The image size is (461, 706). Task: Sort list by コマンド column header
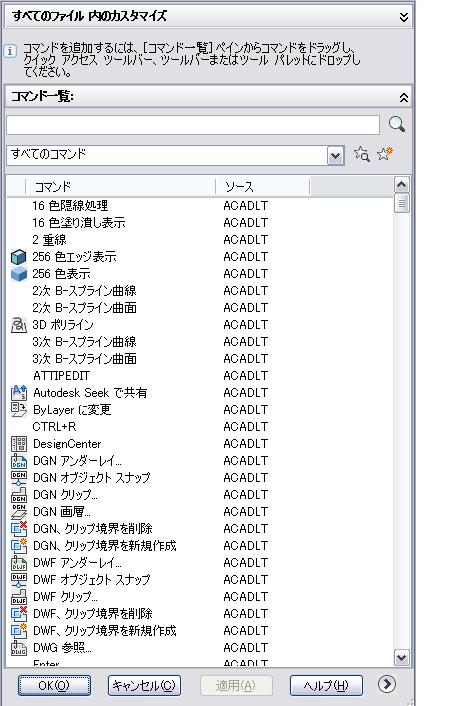tap(121, 186)
